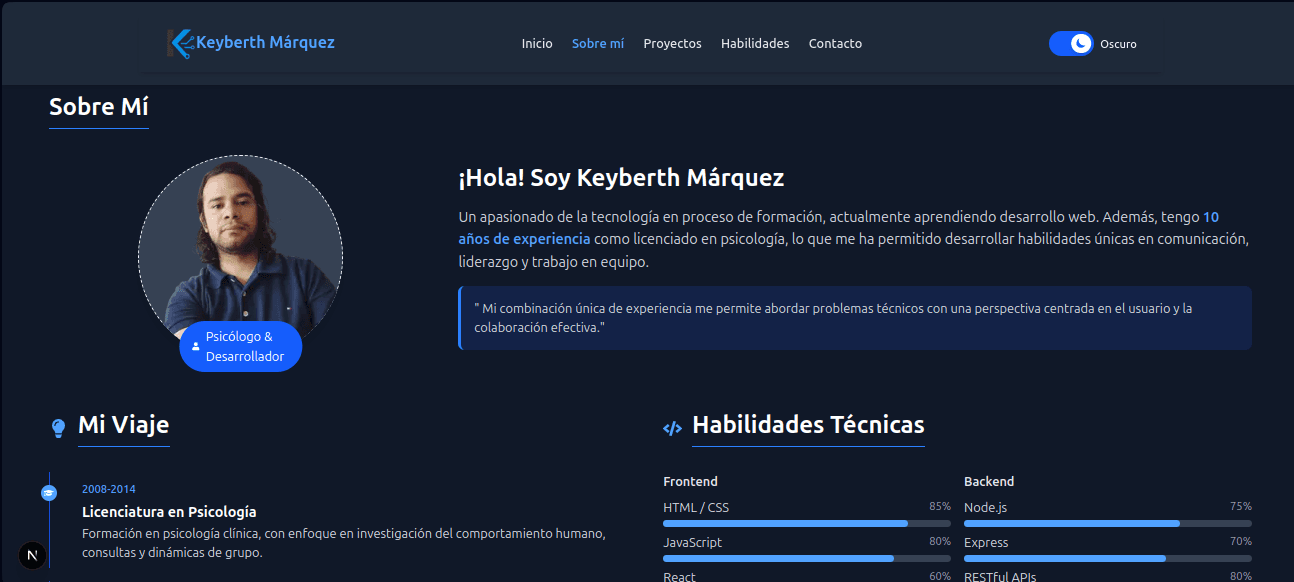Select the Sobre mí navigation item

[598, 44]
